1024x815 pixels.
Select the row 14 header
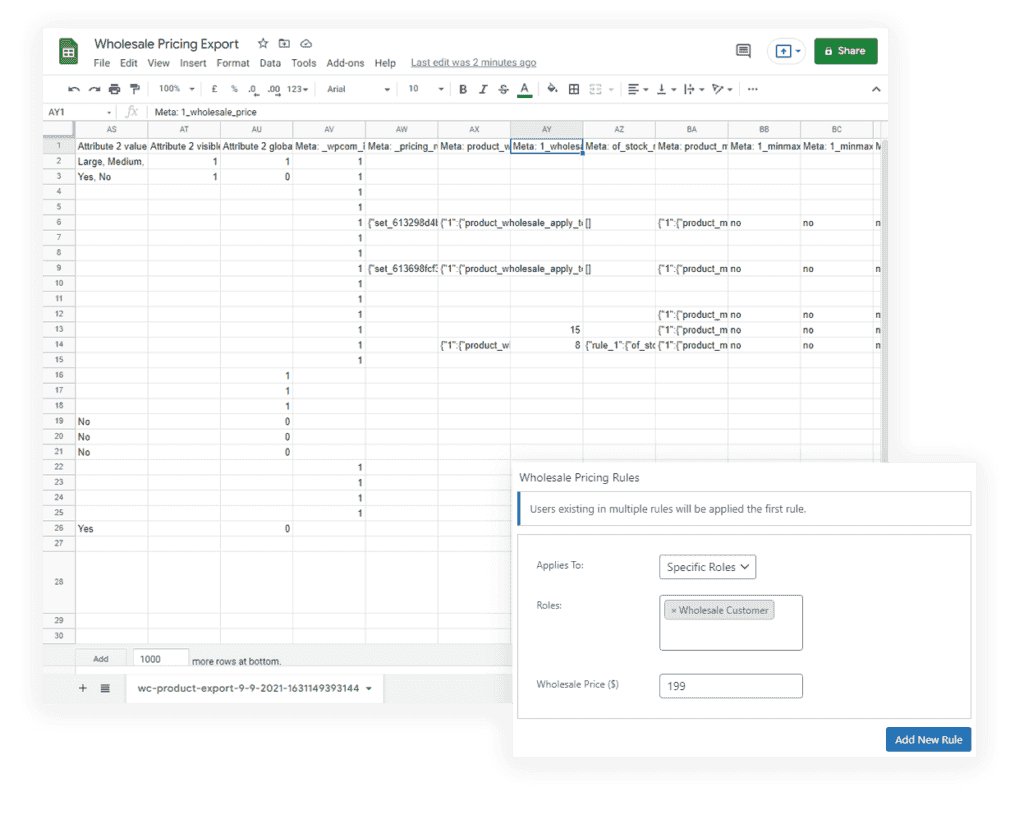coord(59,344)
